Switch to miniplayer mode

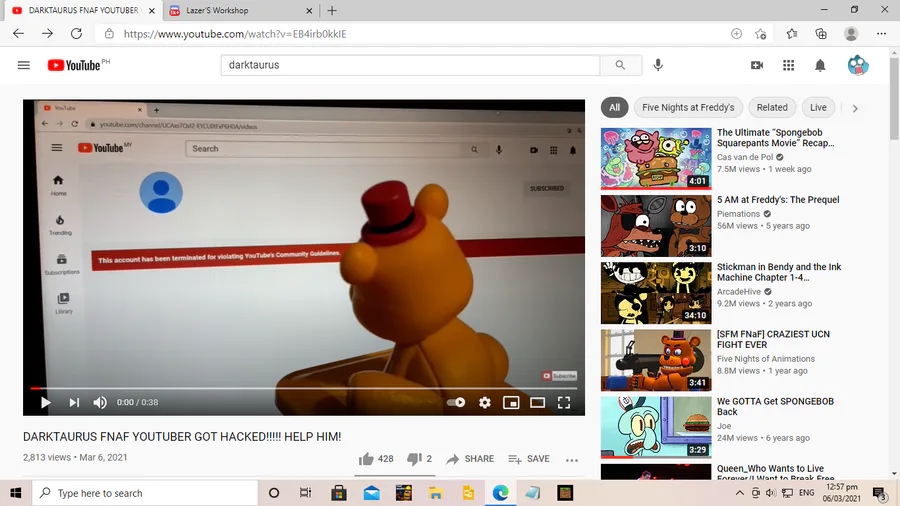tap(511, 403)
